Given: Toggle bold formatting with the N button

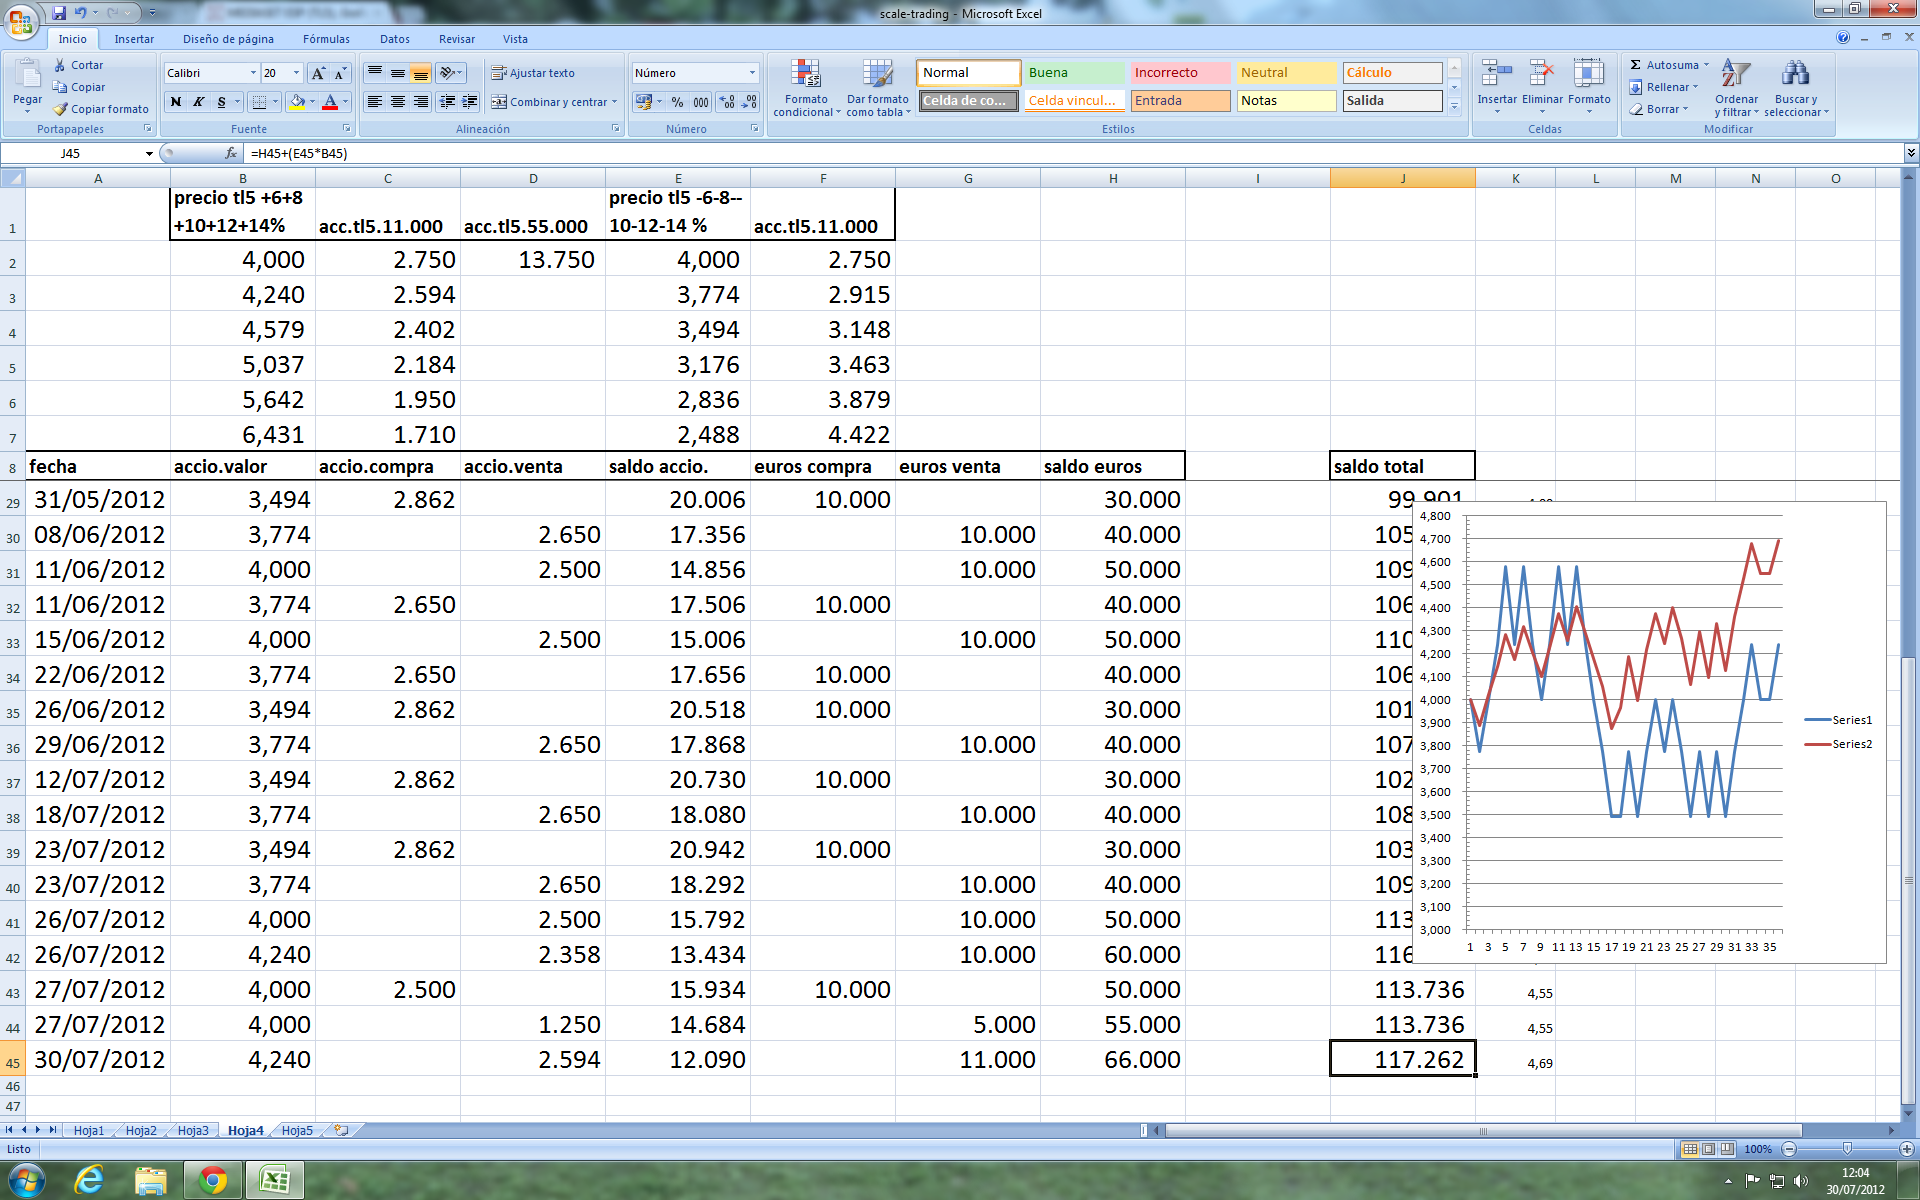Looking at the screenshot, I should (176, 102).
